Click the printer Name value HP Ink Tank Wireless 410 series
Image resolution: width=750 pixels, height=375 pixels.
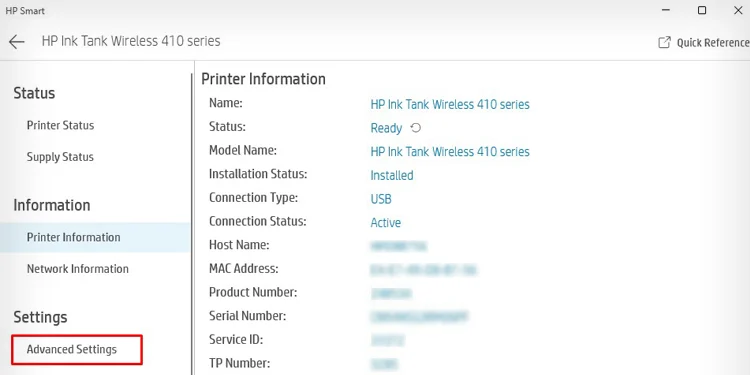click(450, 104)
